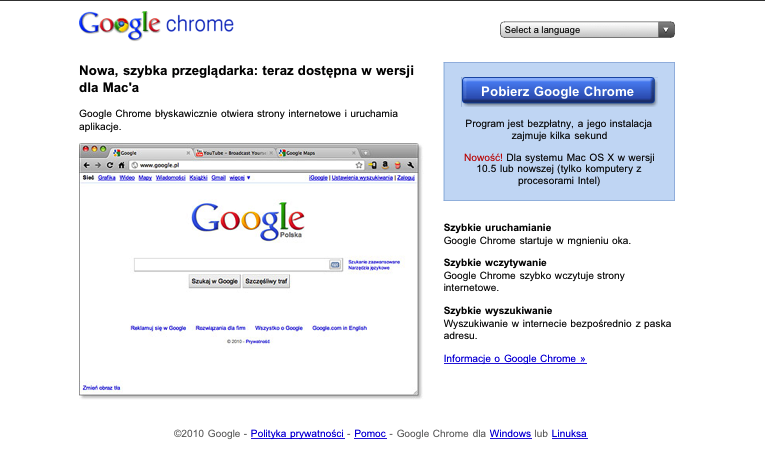Click the Wiadomości link in preview nav bar

[x=170, y=178]
